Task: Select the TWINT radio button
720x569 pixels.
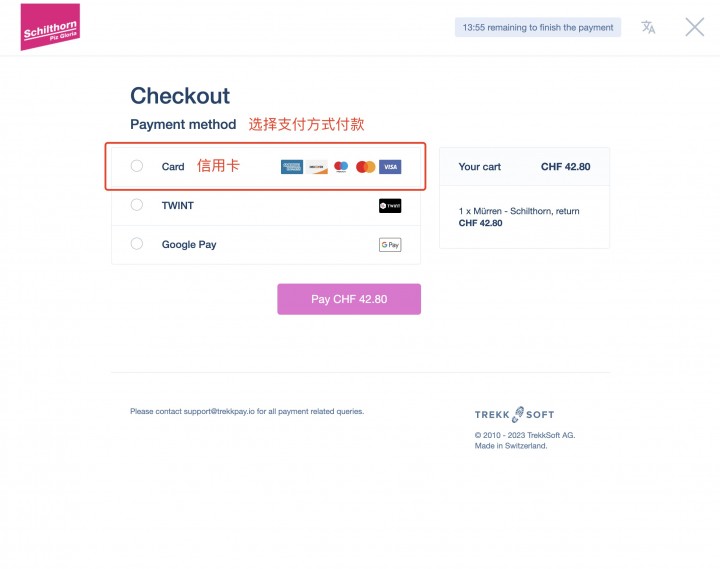Action: 137,205
